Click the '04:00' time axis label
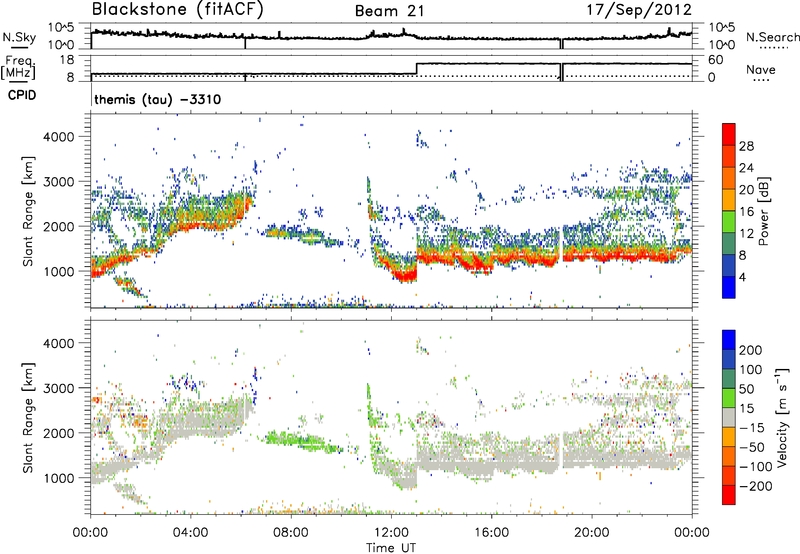 (x=190, y=533)
